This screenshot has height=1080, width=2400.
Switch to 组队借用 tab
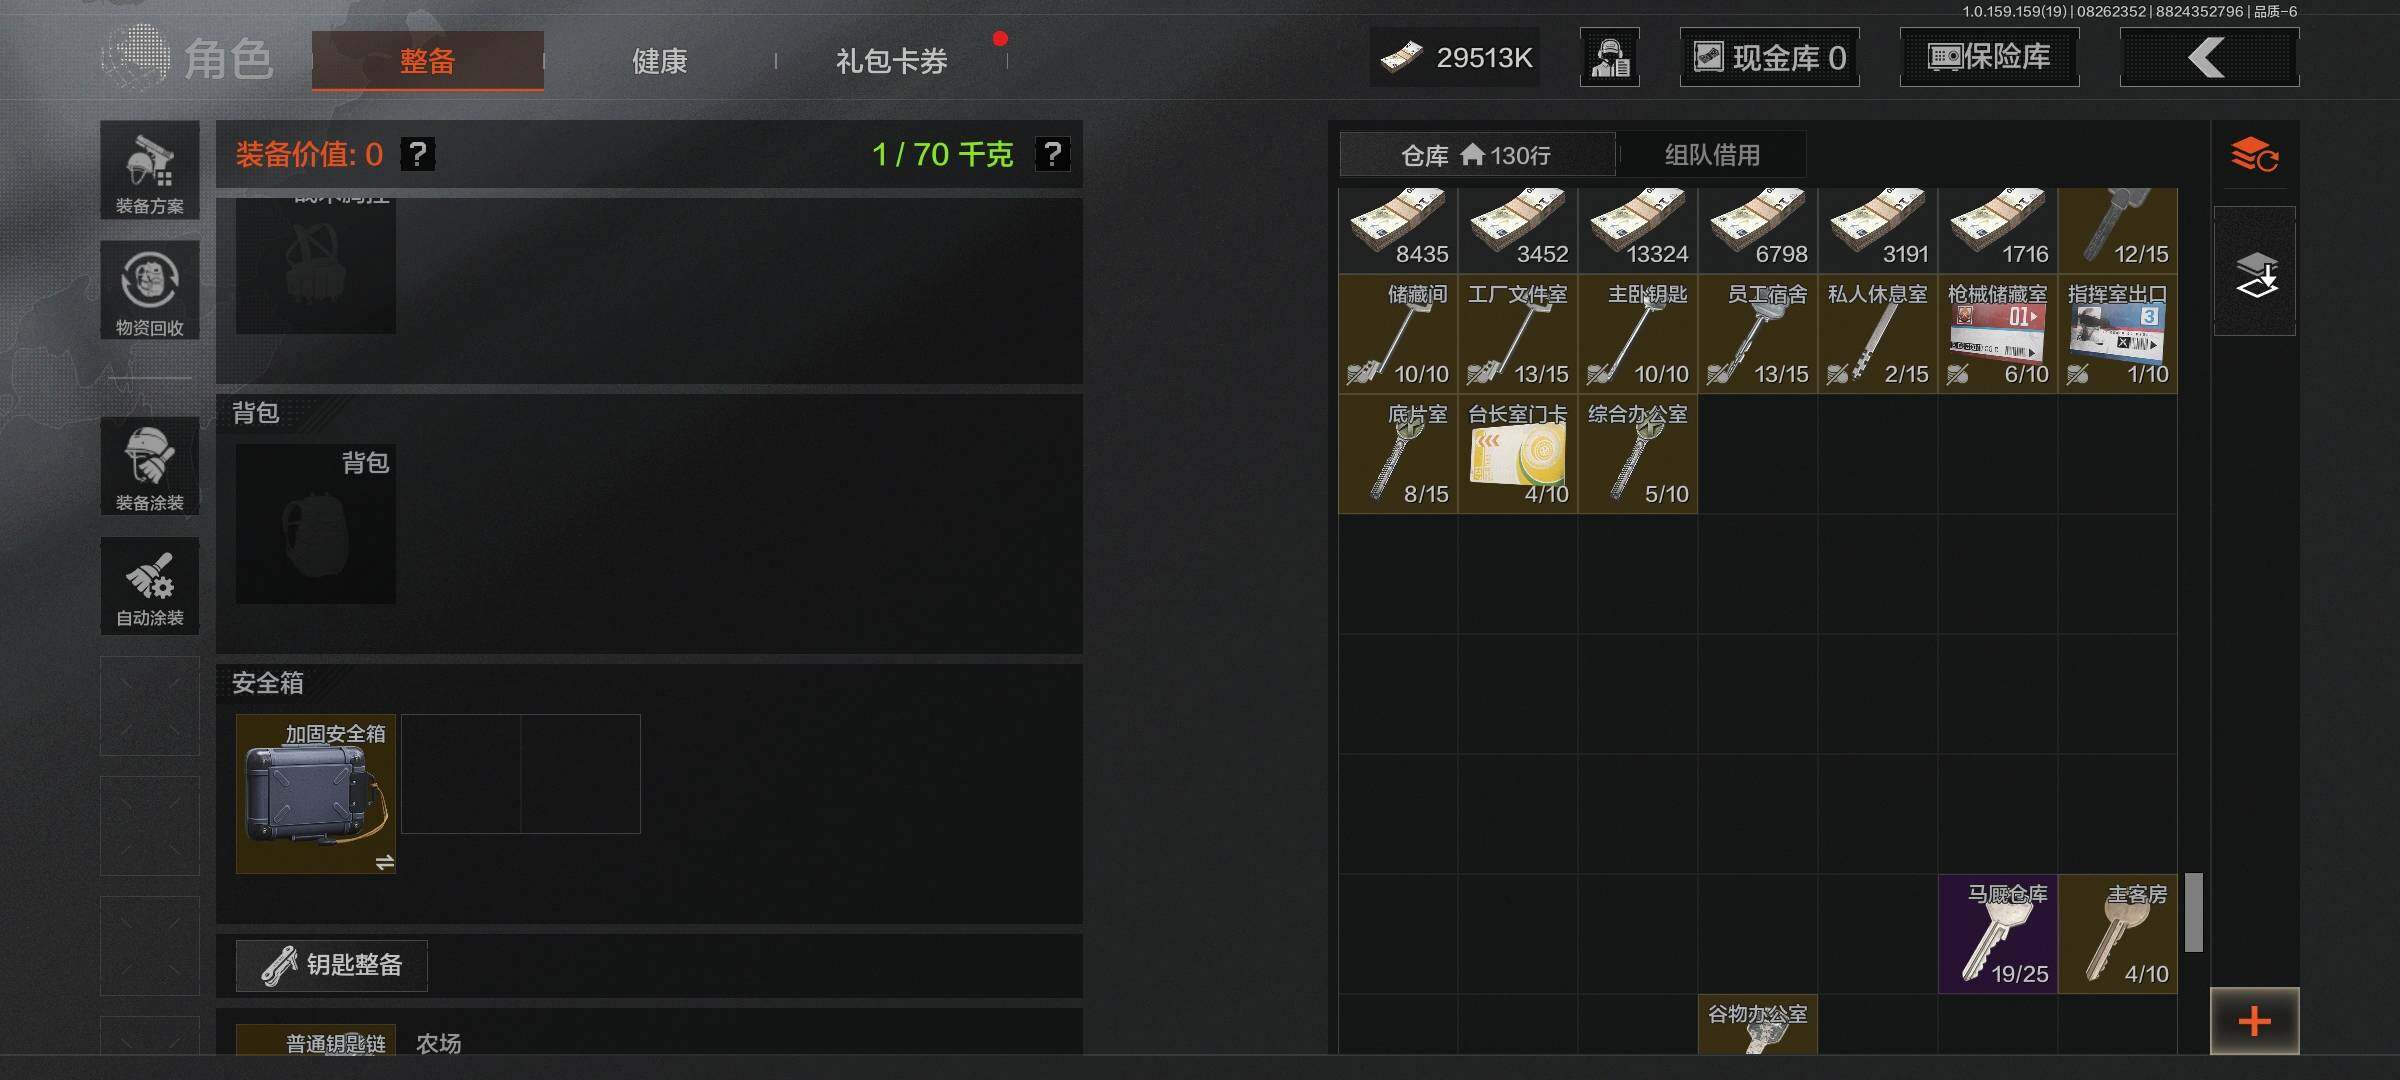[1712, 155]
